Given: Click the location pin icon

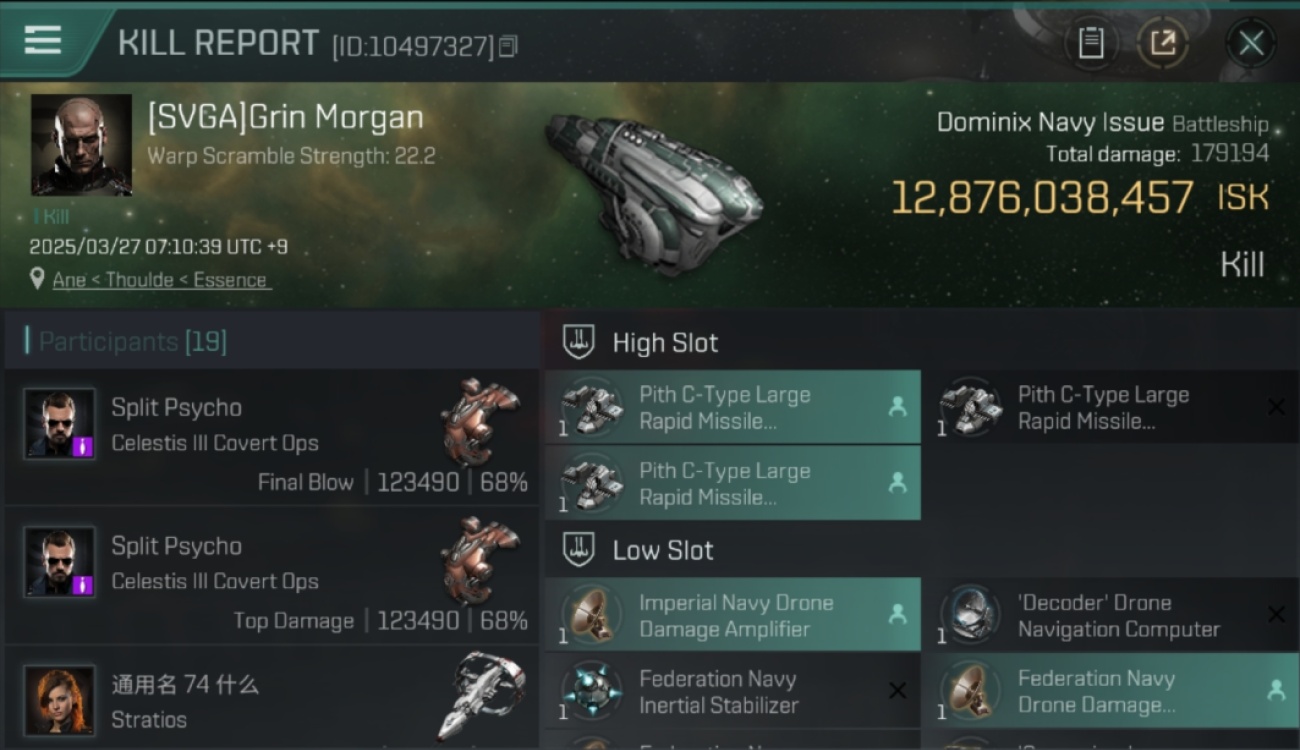Looking at the screenshot, I should [38, 279].
